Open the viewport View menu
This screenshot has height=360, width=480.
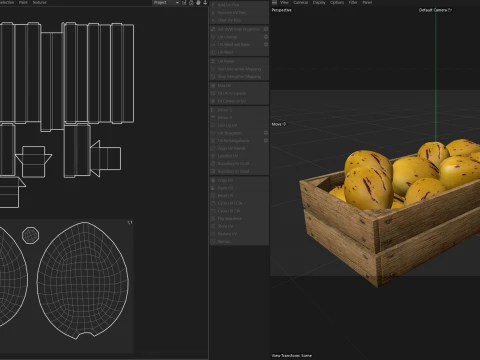pos(284,2)
